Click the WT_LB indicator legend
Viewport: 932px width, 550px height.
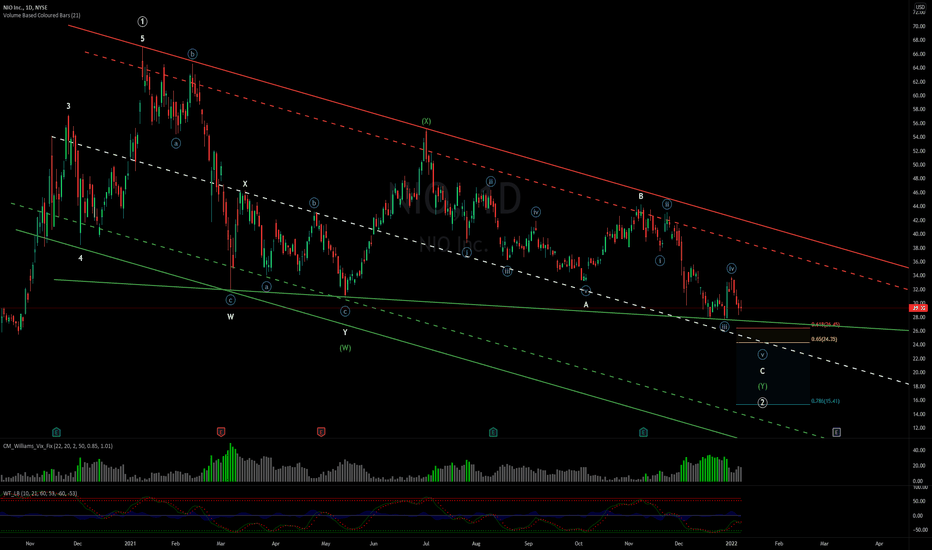pos(40,494)
